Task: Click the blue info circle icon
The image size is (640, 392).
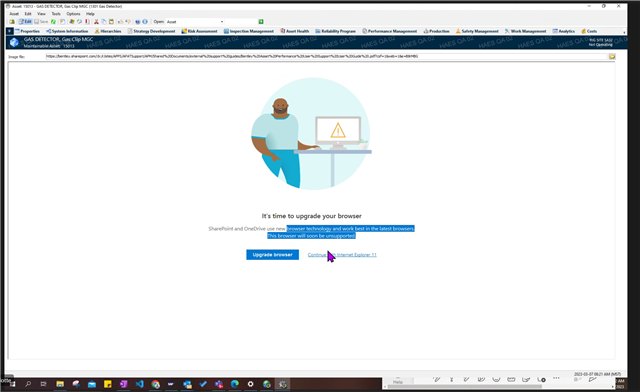Action: coord(145,22)
